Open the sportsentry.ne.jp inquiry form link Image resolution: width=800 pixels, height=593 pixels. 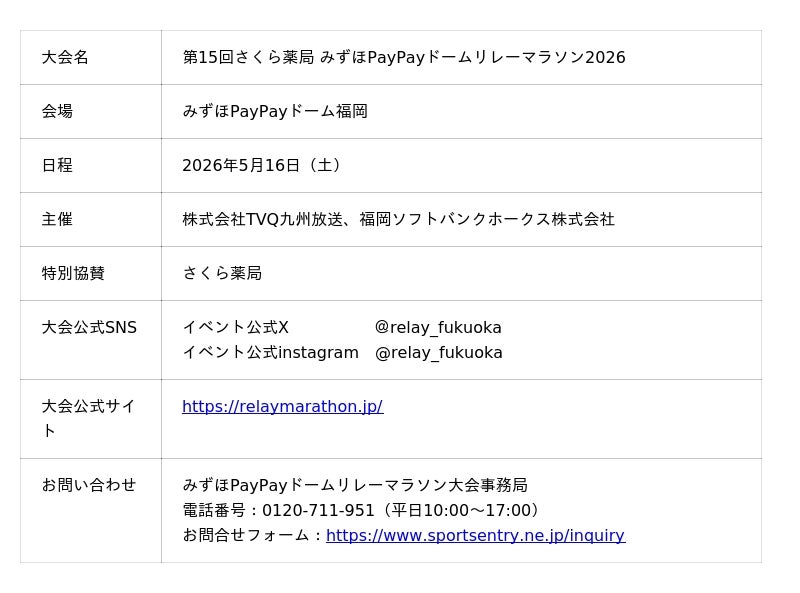[x=475, y=535]
